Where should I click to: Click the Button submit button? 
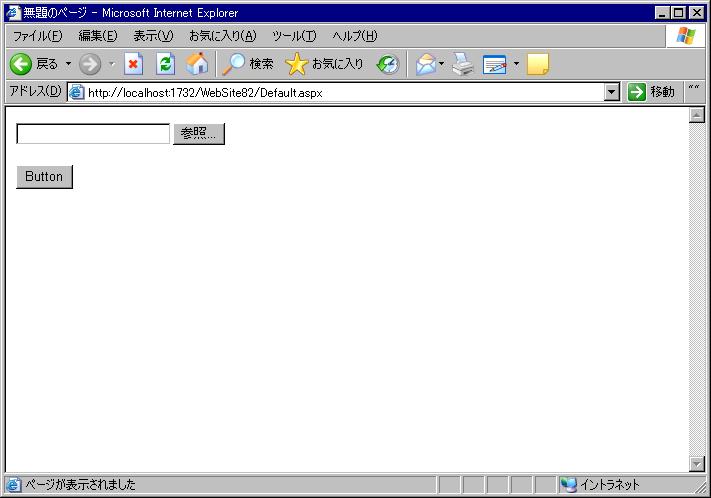pyautogui.click(x=44, y=177)
